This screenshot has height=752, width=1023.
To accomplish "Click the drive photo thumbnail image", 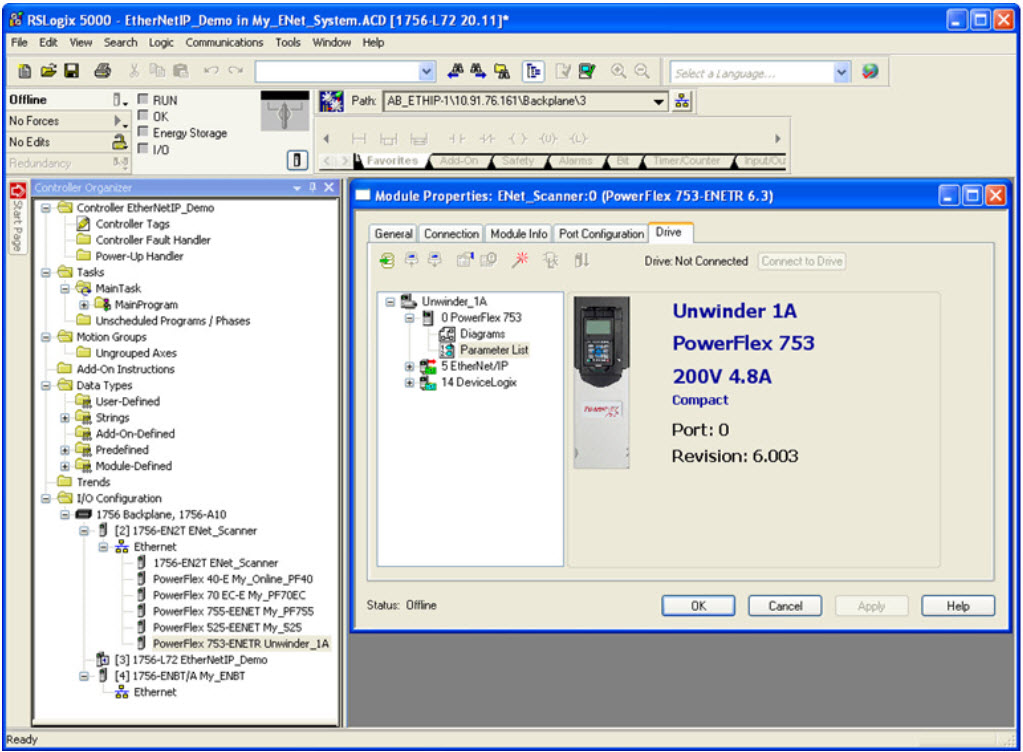I will pos(602,382).
